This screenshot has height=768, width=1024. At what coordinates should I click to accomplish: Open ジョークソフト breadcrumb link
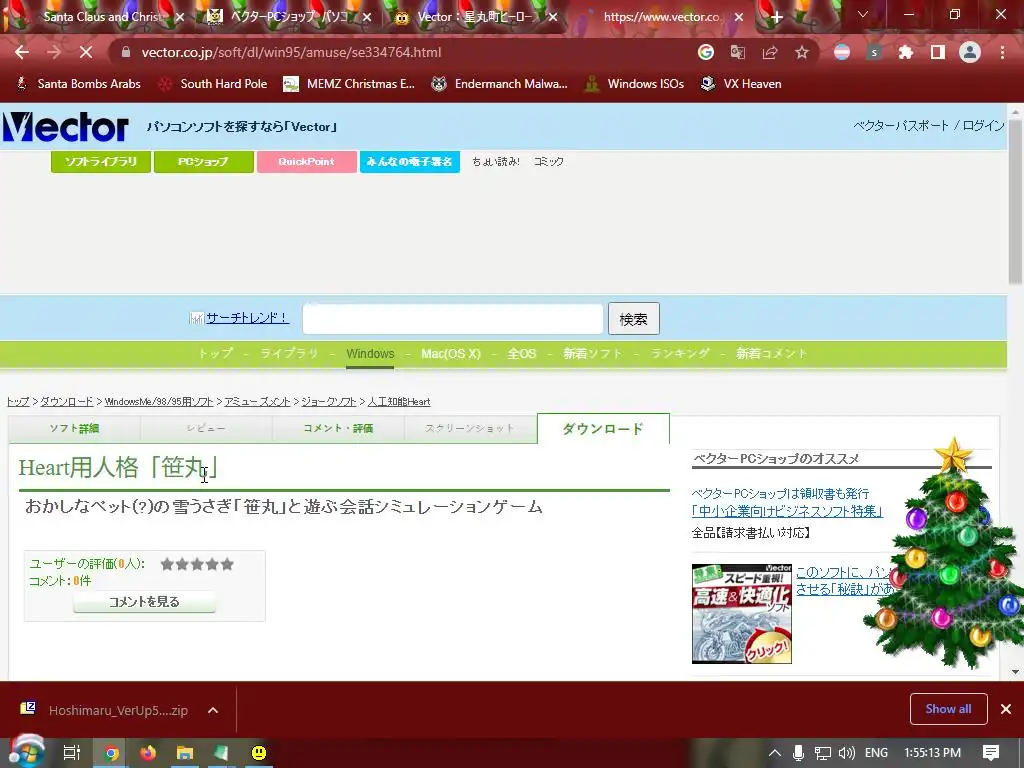pos(328,402)
